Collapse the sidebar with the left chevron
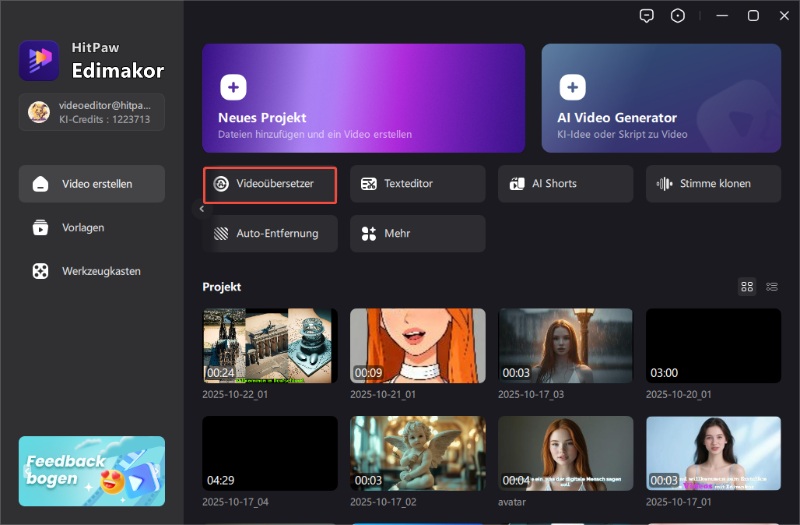The image size is (800, 525). point(202,209)
